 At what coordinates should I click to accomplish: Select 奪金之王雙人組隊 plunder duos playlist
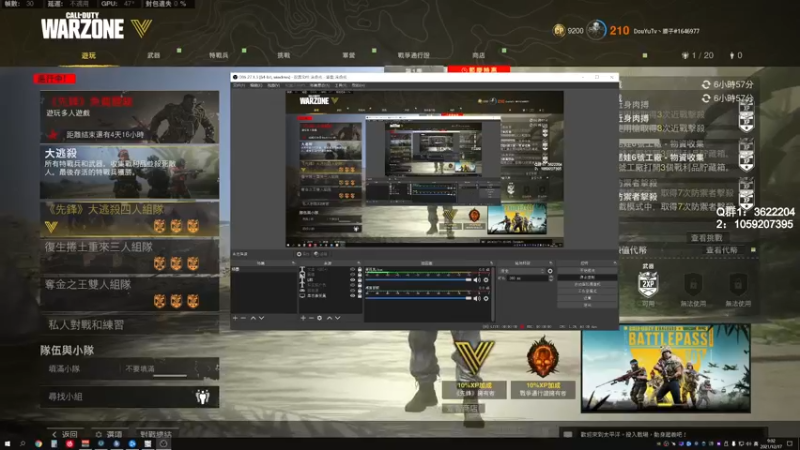(x=130, y=294)
